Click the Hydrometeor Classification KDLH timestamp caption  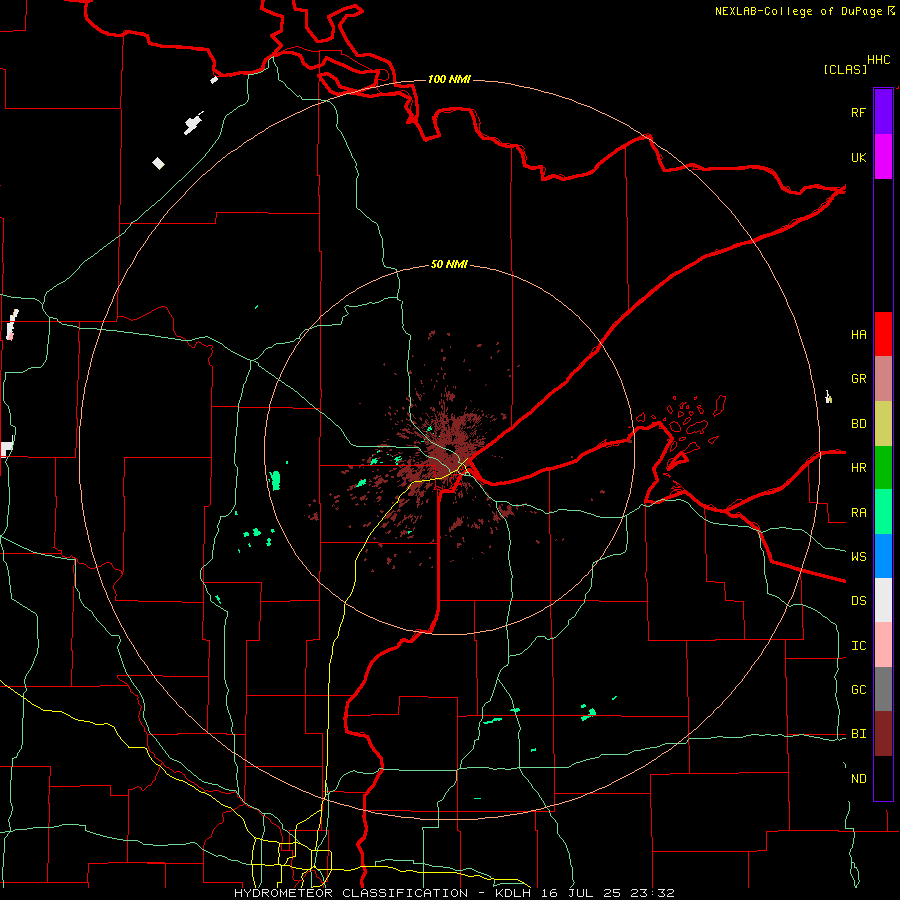454,893
